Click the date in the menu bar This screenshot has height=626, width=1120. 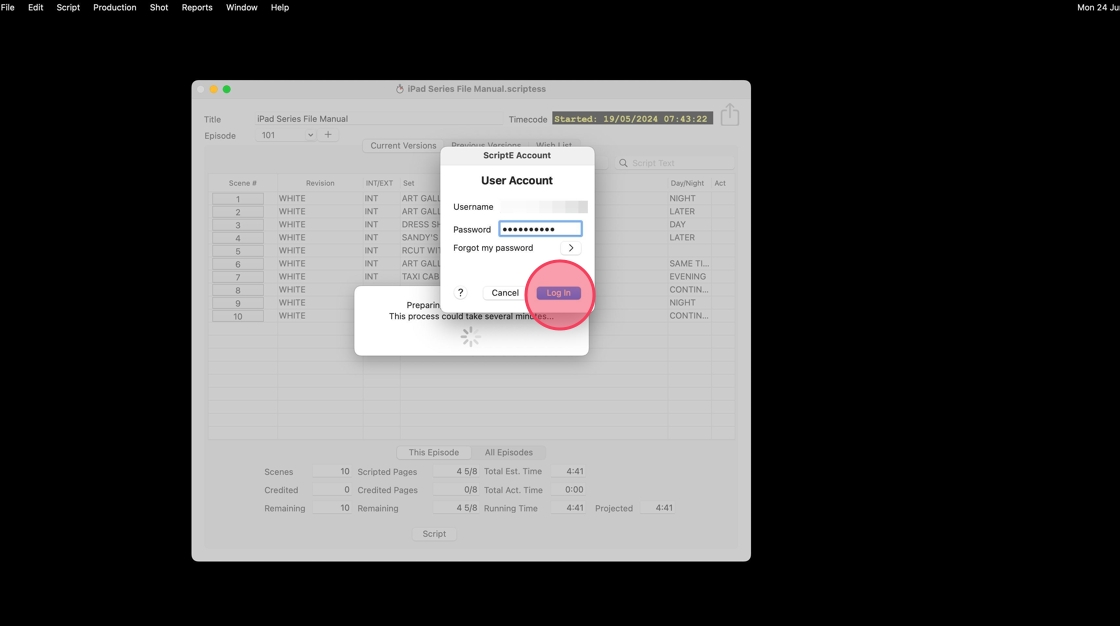tap(1098, 7)
